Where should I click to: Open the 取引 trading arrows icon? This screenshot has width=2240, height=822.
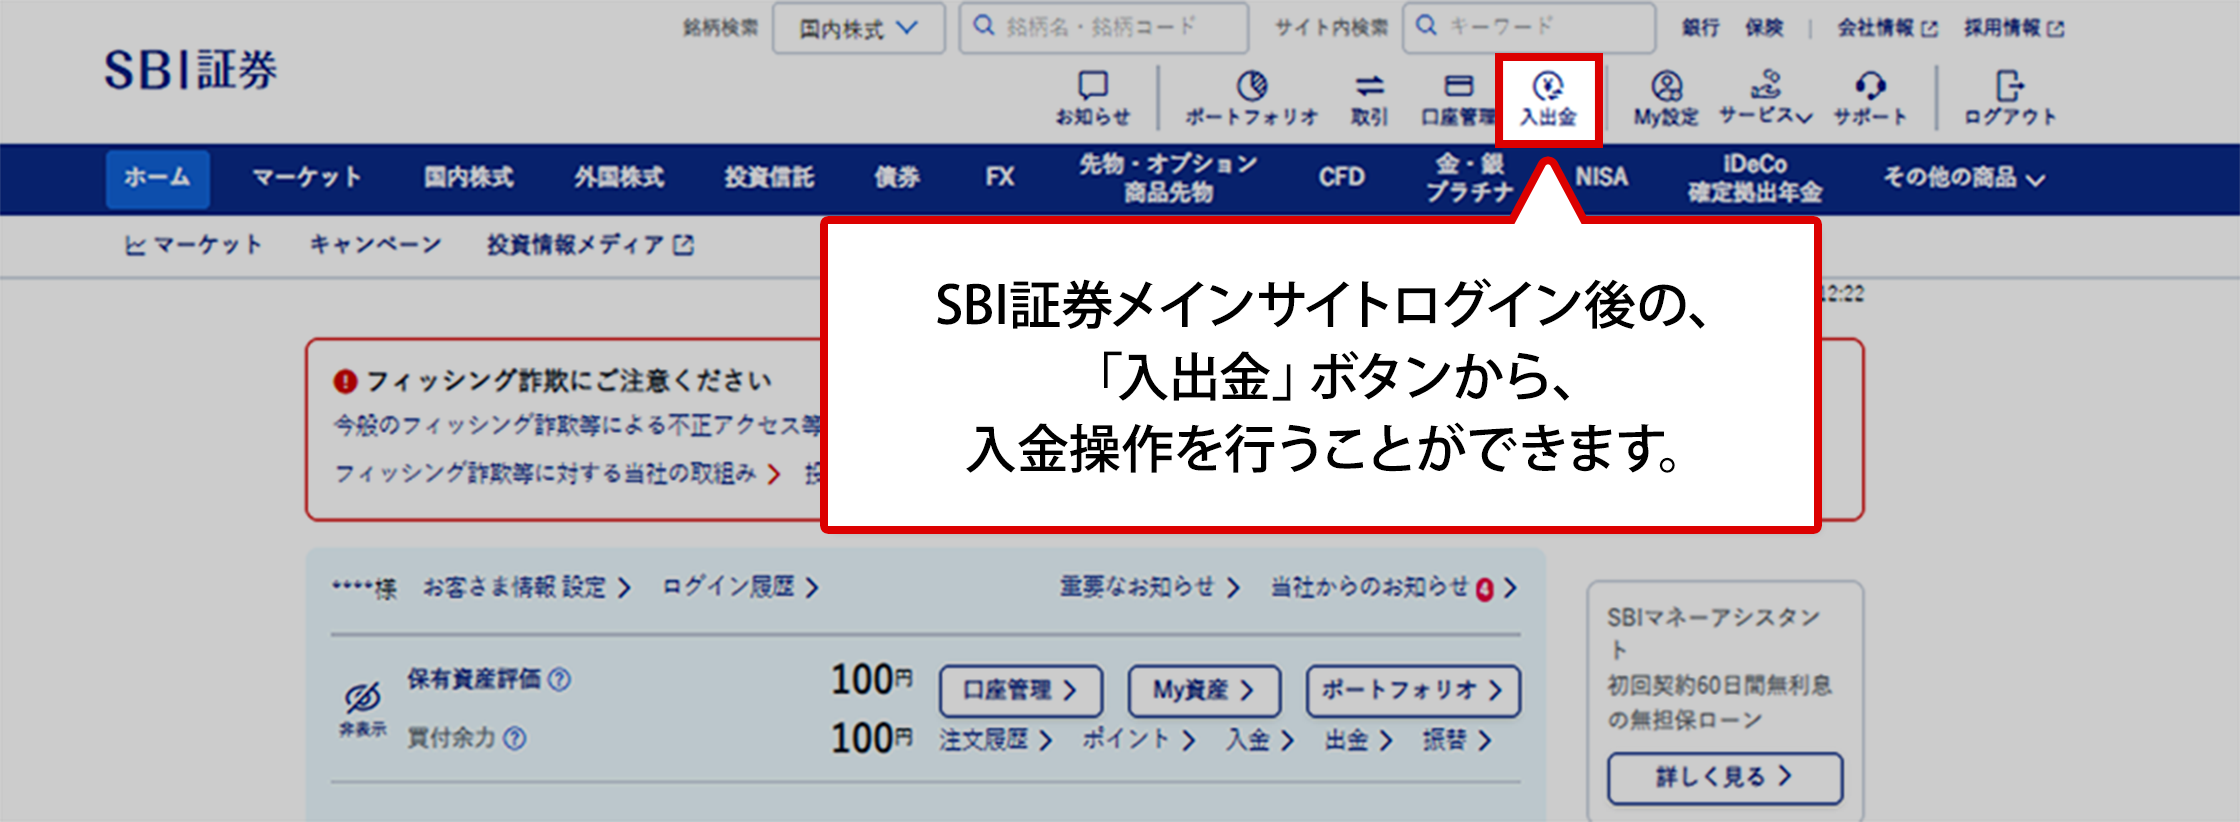(1369, 98)
